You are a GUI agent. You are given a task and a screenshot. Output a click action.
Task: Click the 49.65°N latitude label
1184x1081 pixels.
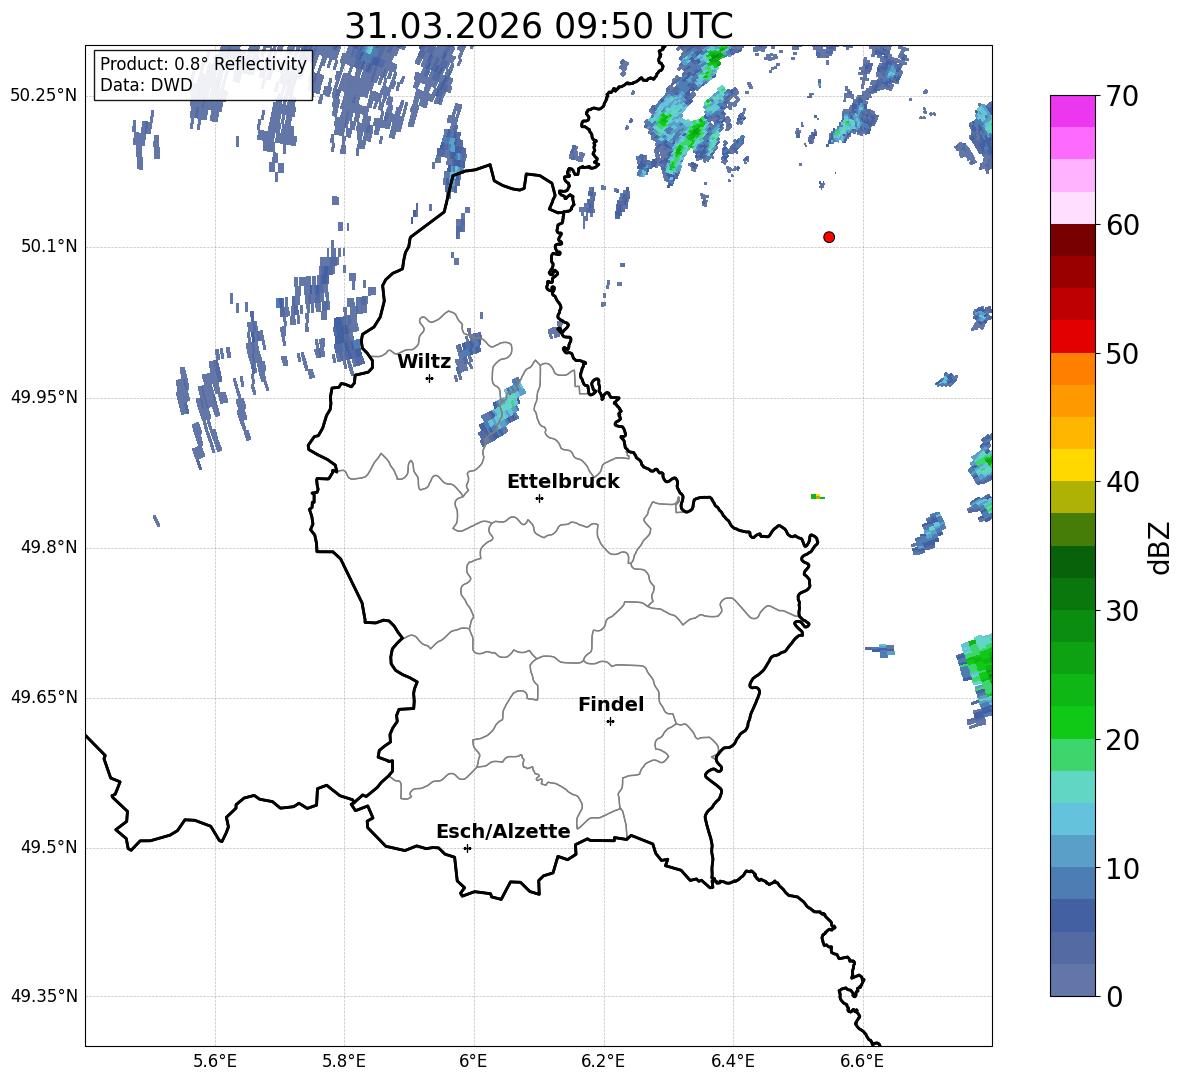[44, 697]
